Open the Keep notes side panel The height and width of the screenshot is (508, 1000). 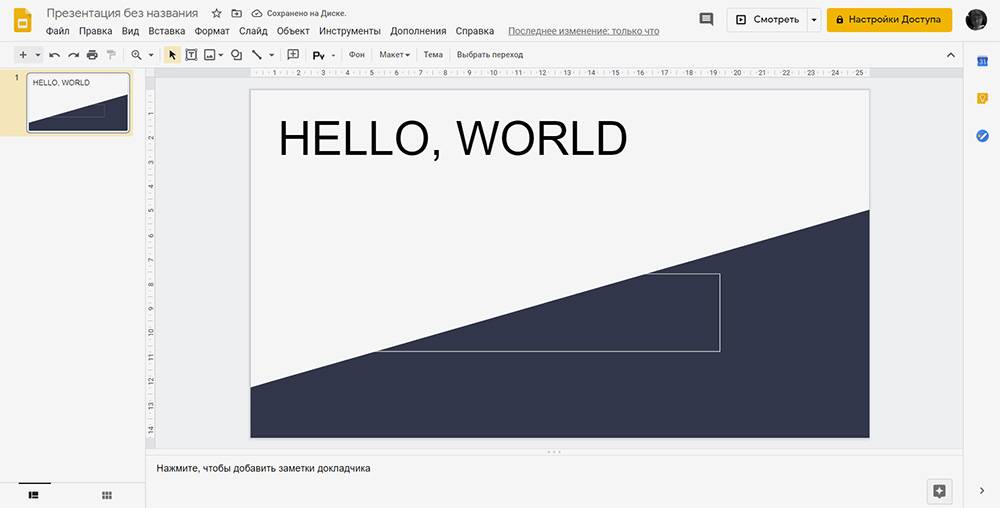pos(982,98)
